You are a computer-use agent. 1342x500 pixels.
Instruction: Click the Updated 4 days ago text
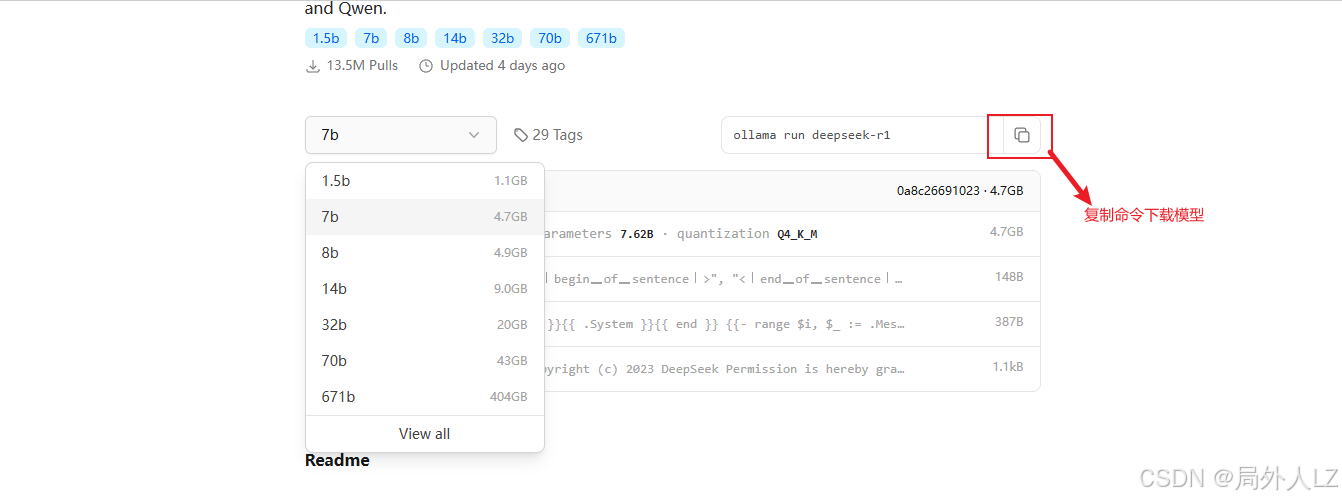click(x=502, y=66)
